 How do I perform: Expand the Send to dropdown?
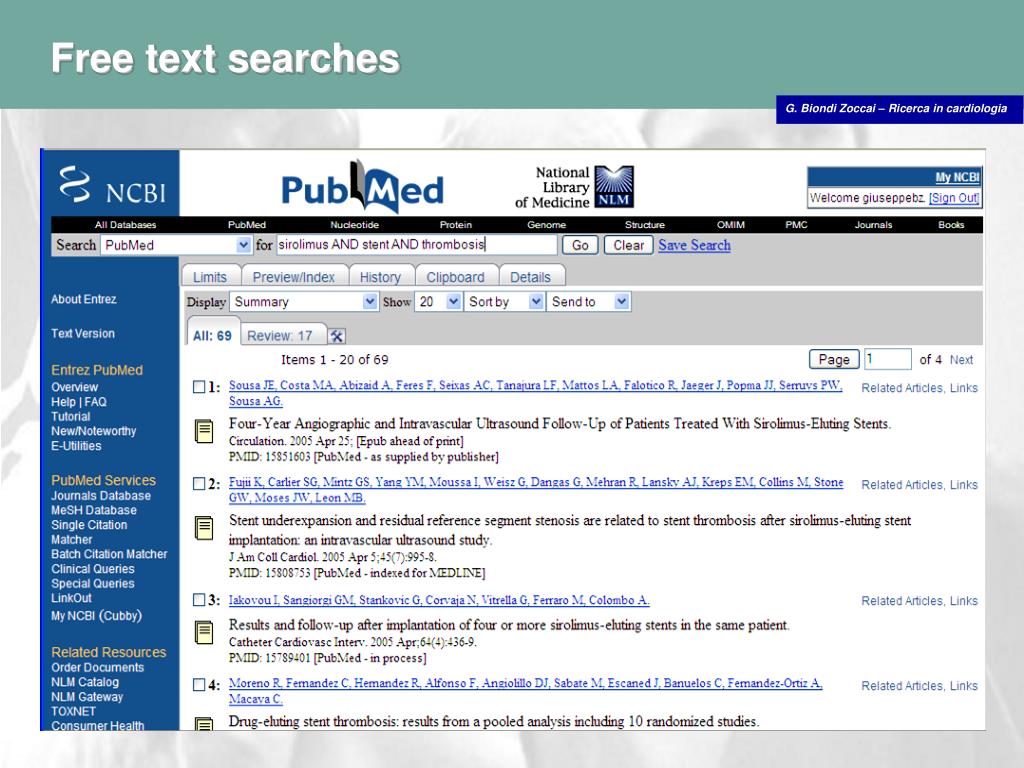coord(589,302)
